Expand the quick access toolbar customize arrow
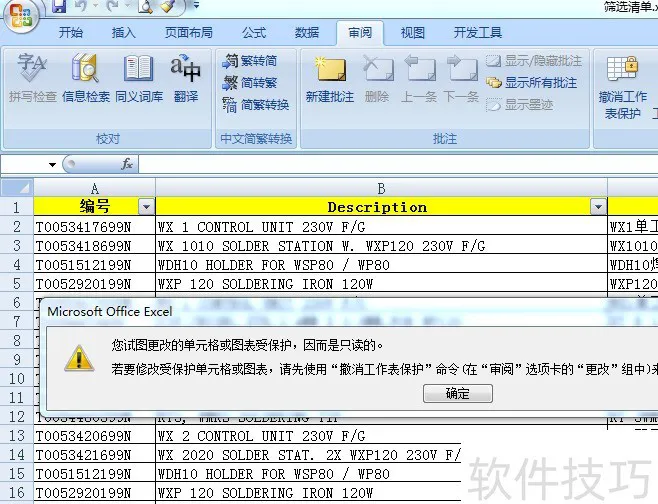The width and height of the screenshot is (658, 504). click(196, 5)
